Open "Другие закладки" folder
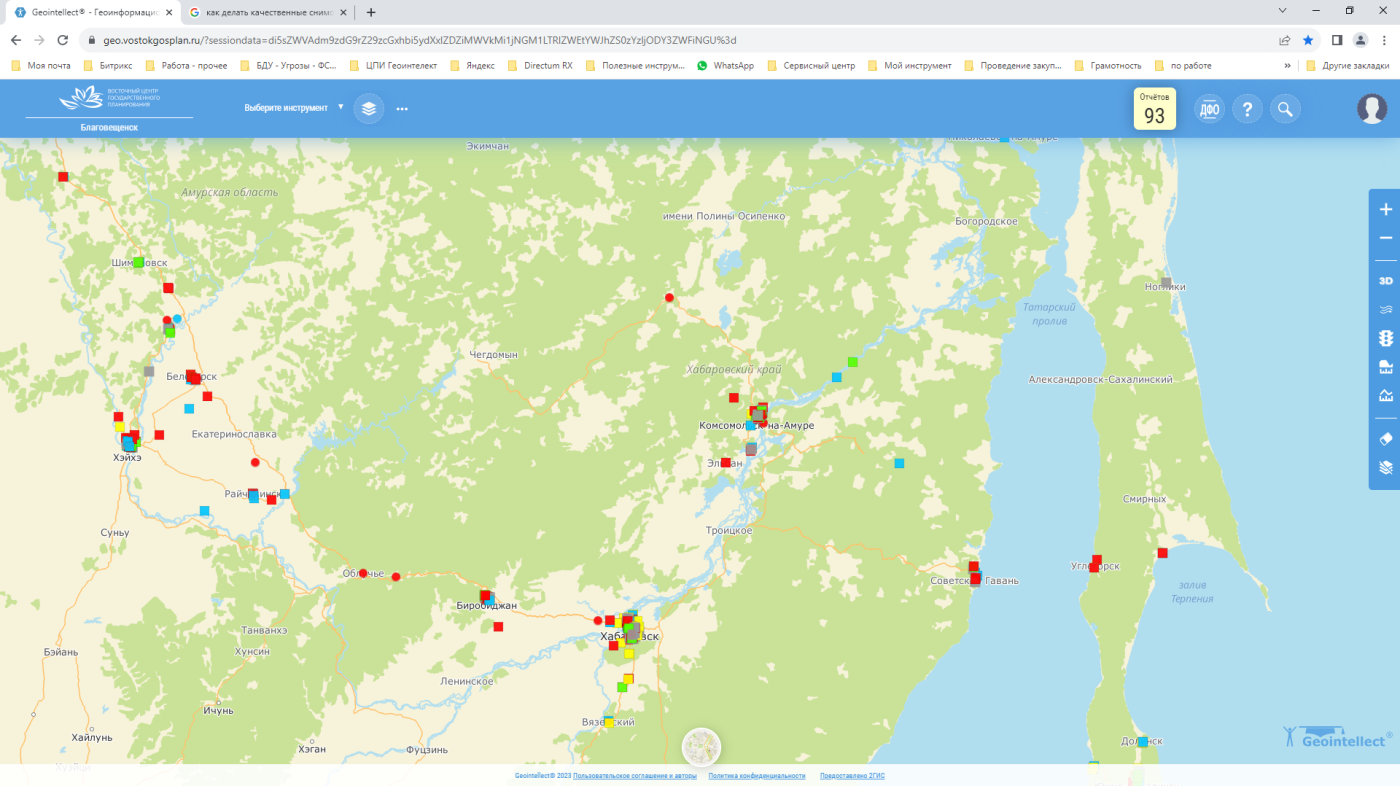The image size is (1400, 786). tap(1349, 65)
